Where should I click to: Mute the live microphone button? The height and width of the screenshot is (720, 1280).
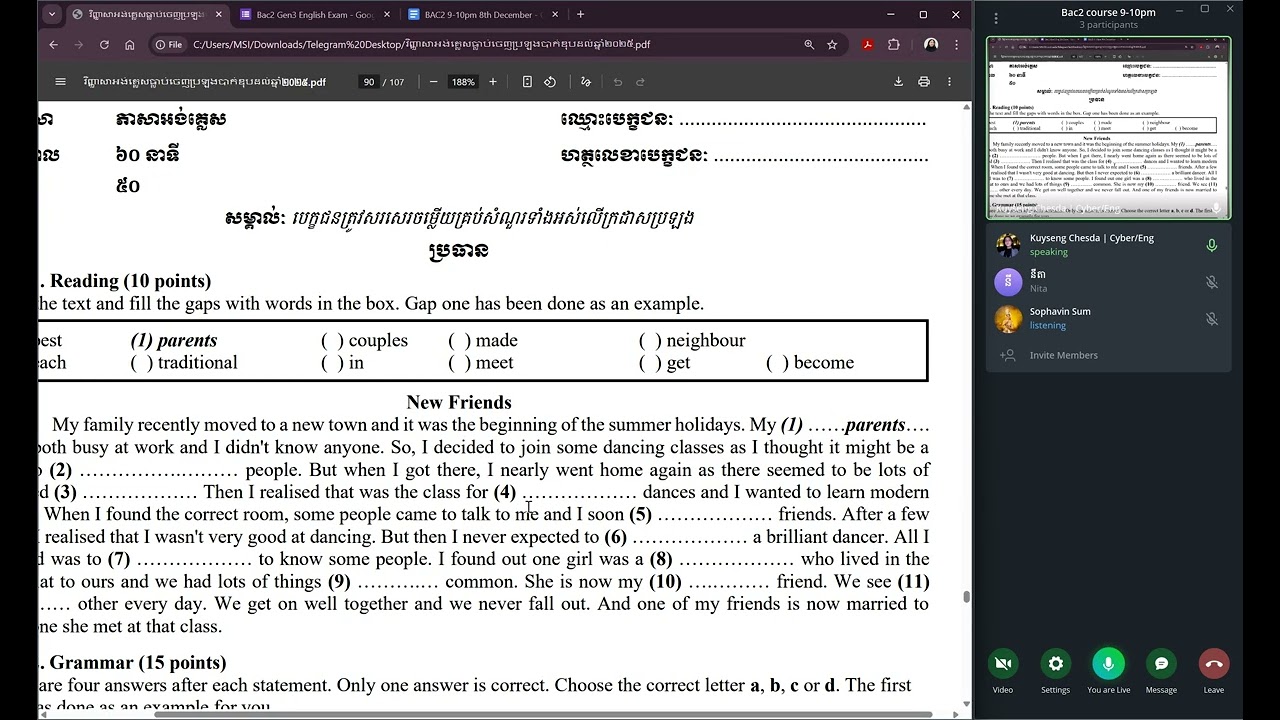1108,664
